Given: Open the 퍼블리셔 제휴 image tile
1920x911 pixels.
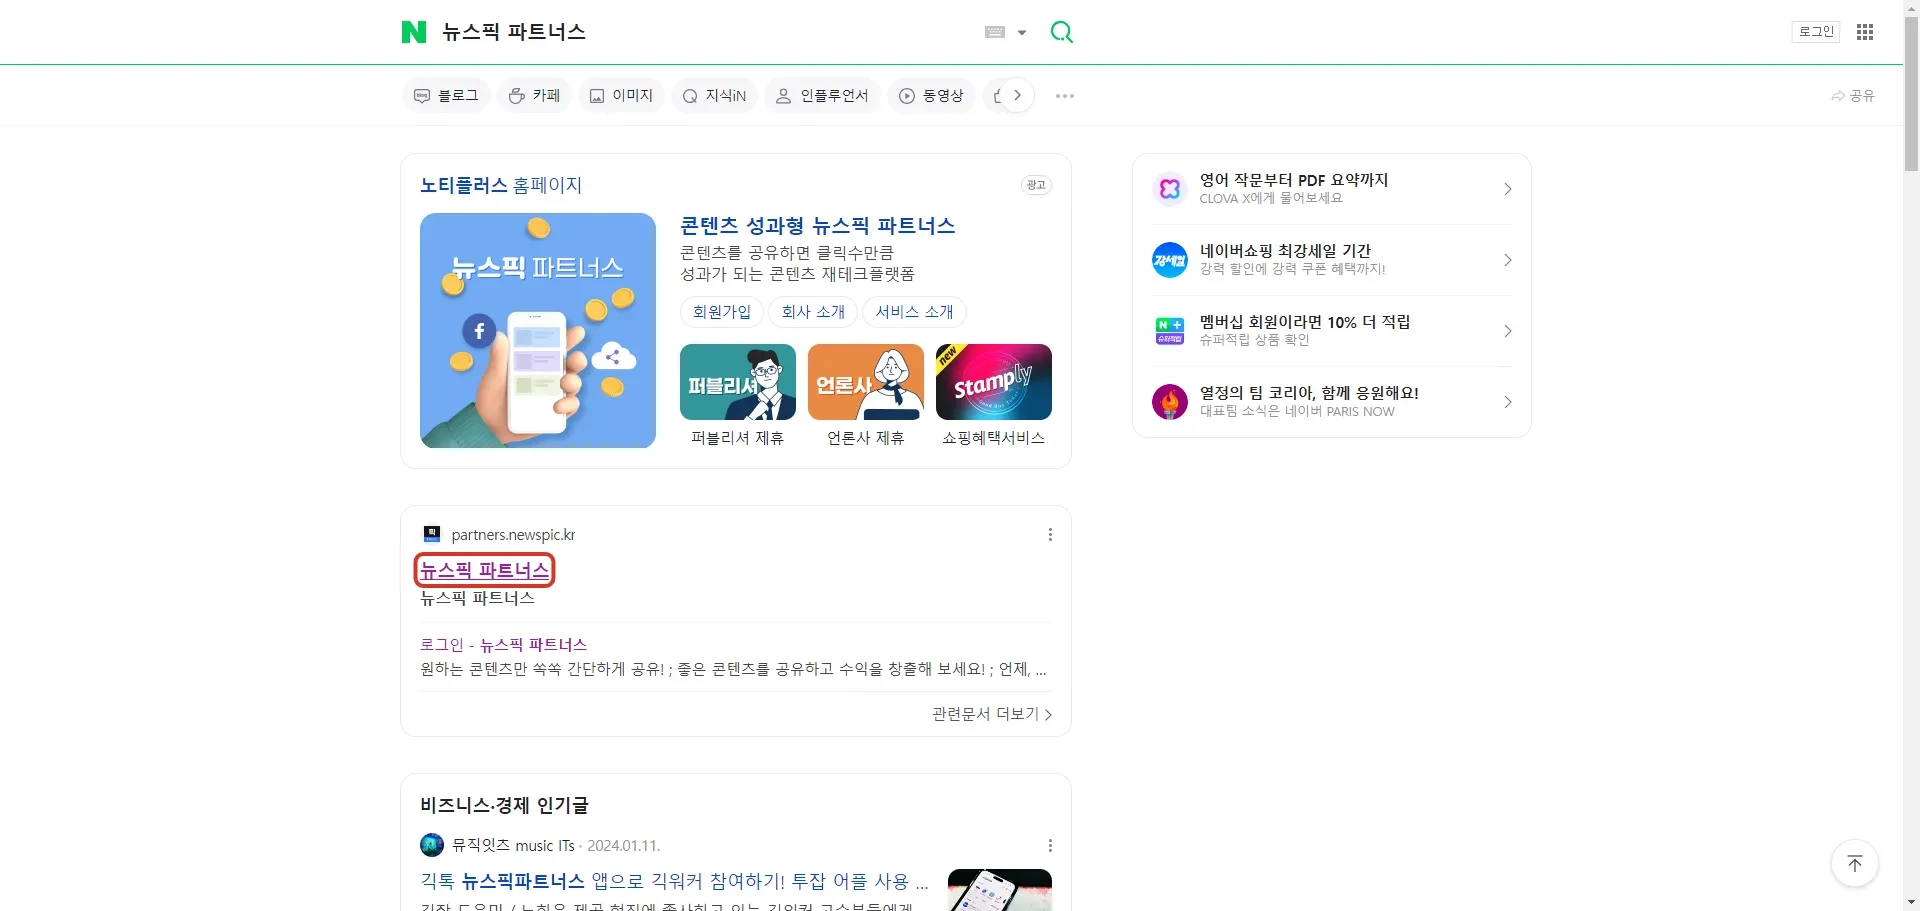Looking at the screenshot, I should (738, 382).
